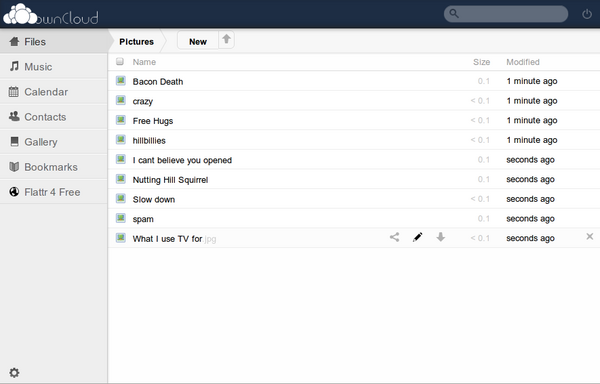Open the Nutting Hill Squirrel file

(170, 180)
